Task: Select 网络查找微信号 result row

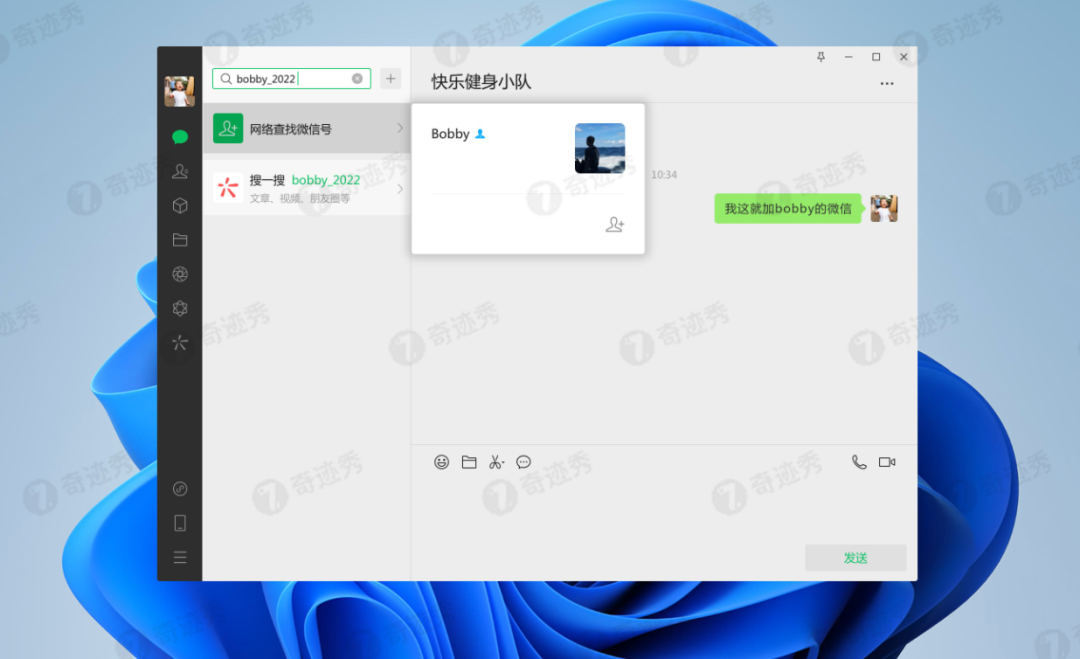Action: click(307, 128)
